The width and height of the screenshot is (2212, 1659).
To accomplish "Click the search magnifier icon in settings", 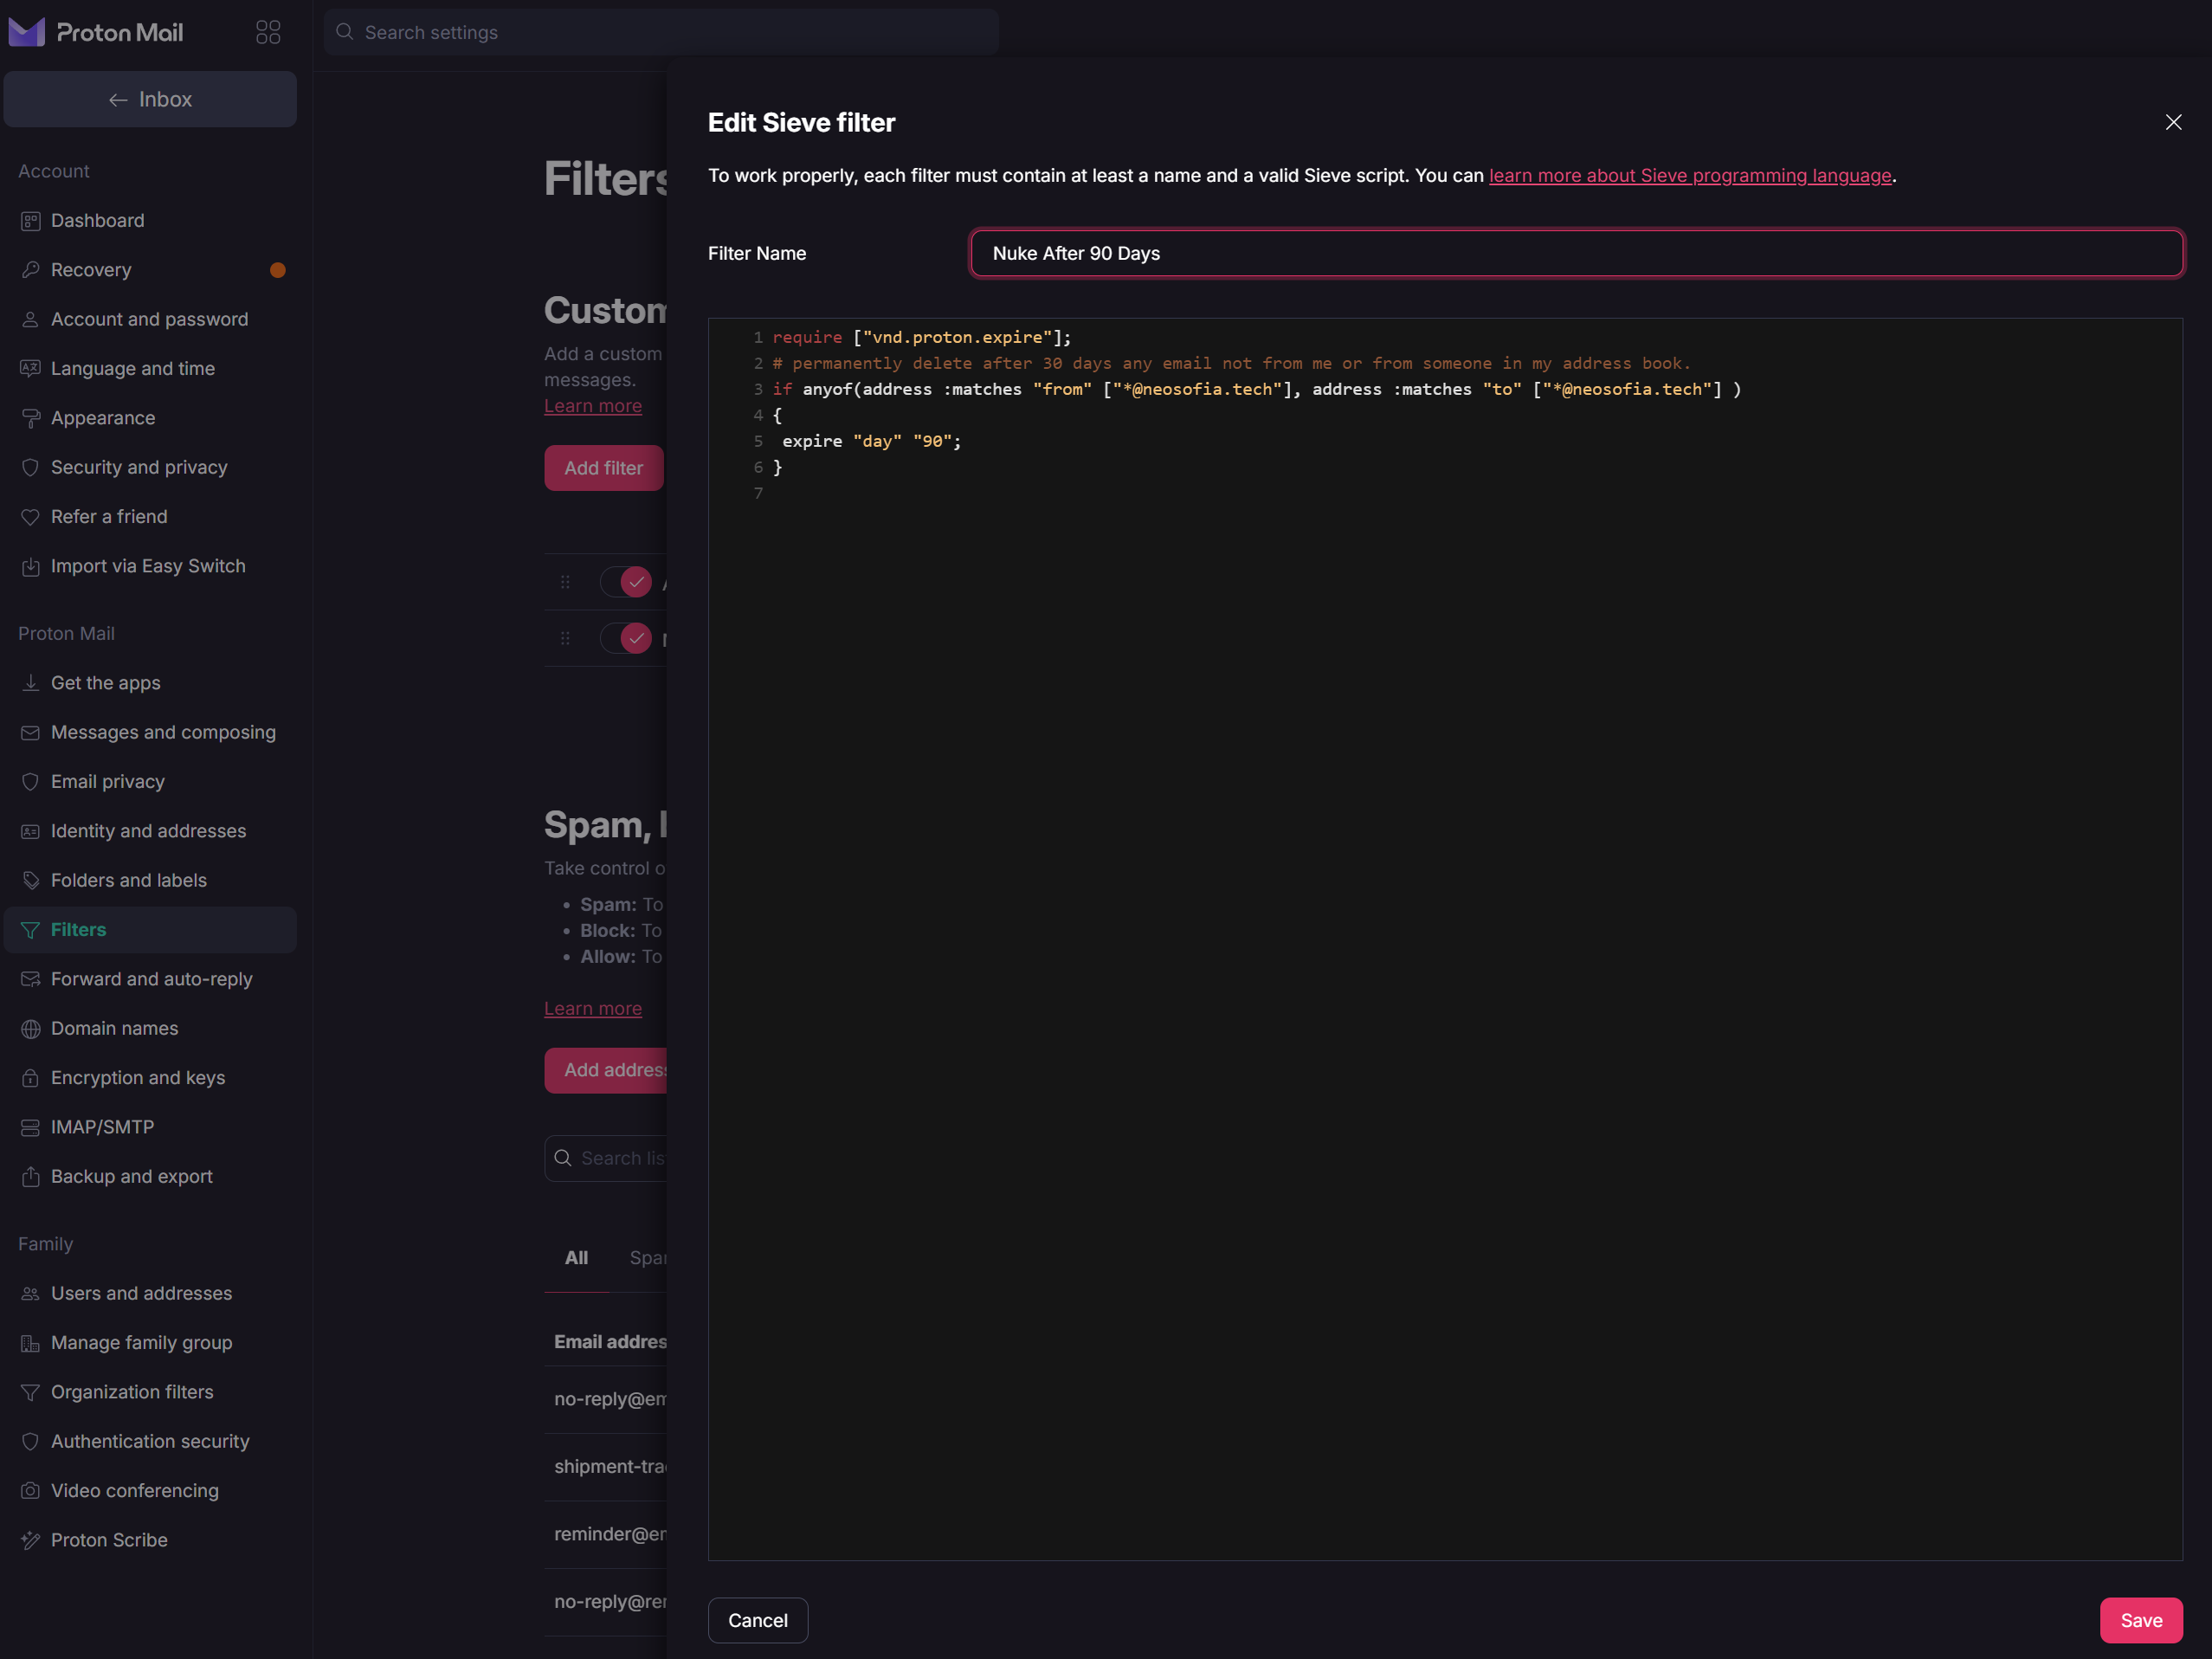I will coord(345,32).
